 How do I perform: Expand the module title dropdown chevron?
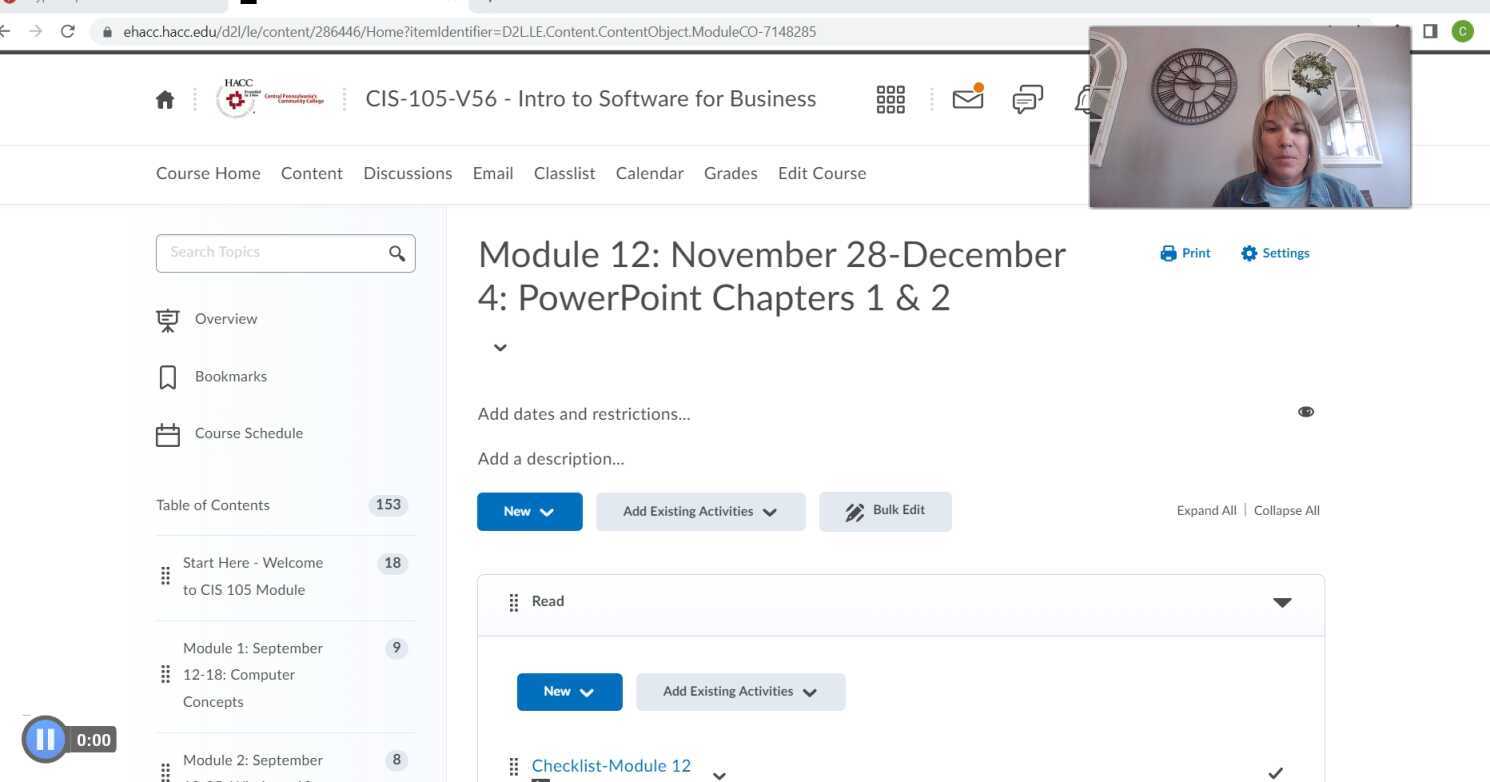click(500, 348)
